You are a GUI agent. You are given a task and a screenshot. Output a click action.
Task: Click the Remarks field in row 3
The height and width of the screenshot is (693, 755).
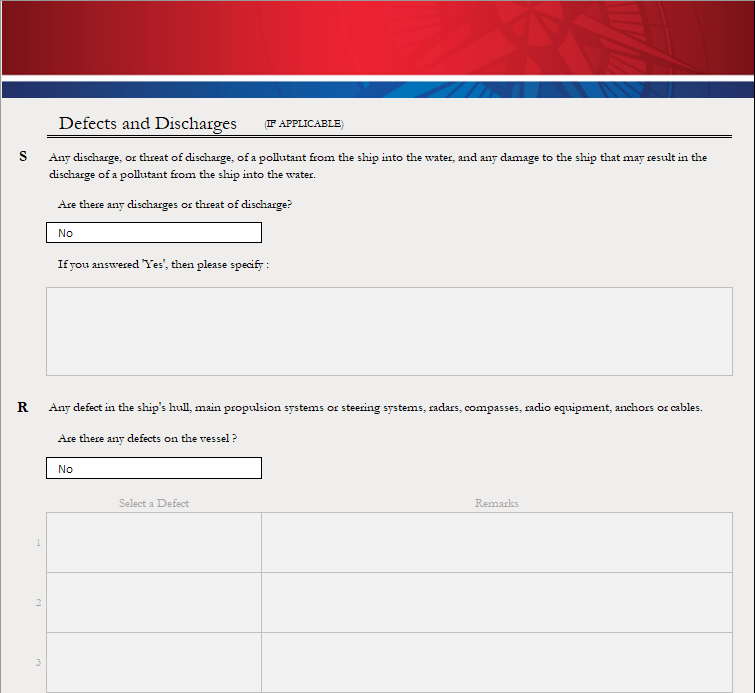point(496,662)
